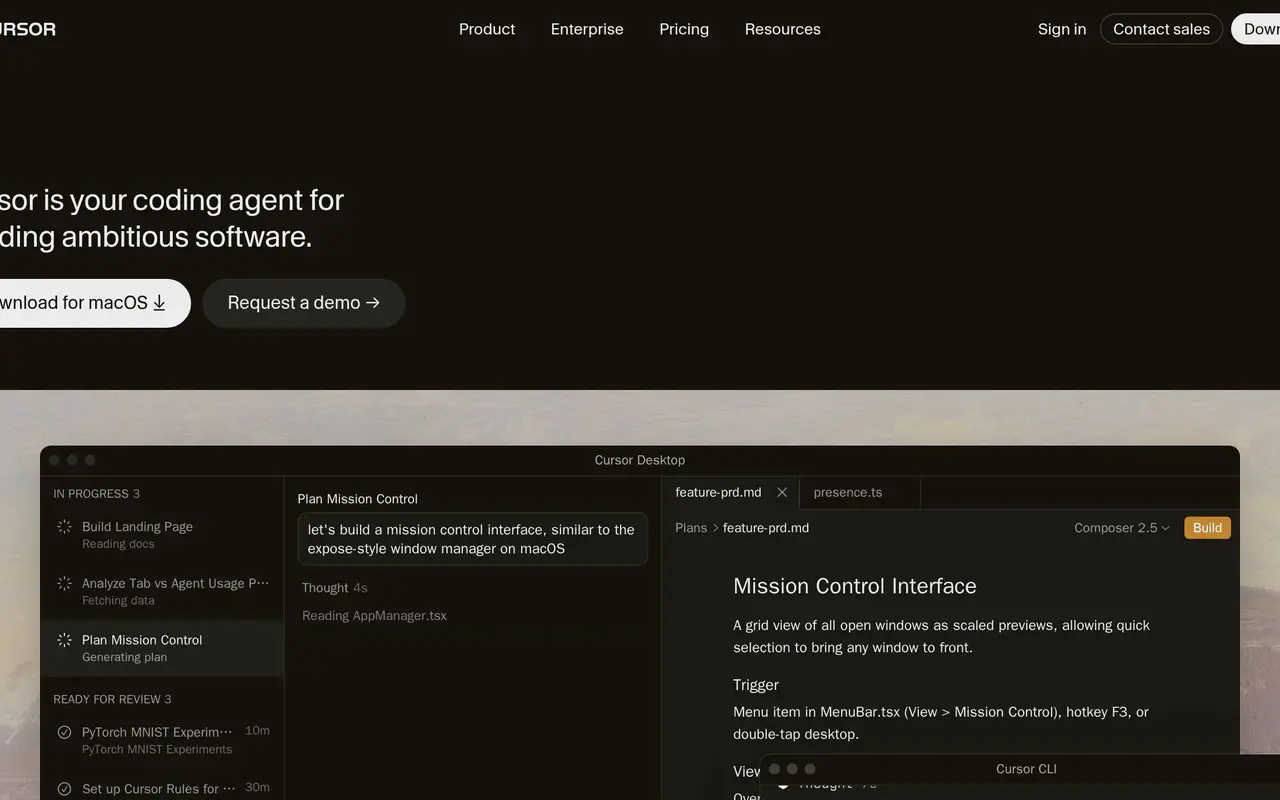1280x800 pixels.
Task: Click the spinner icon beside Plan Mission Control
Action: click(64, 640)
